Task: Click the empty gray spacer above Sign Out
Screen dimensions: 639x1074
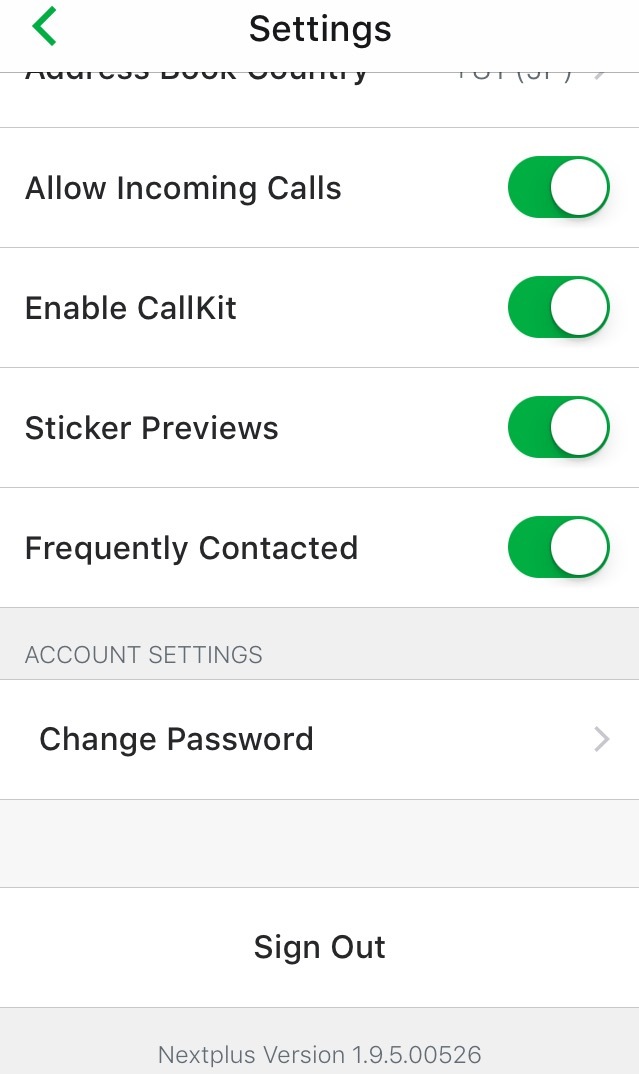Action: 319,843
